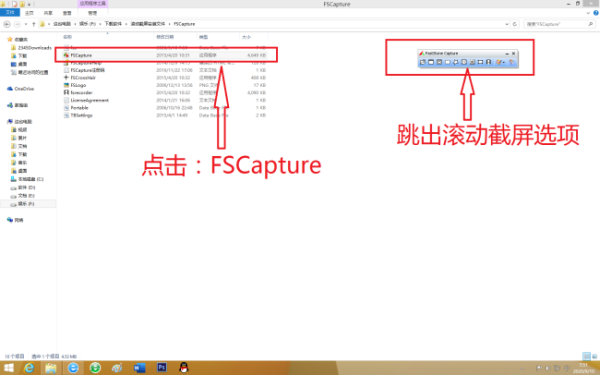Open Photoshop from the taskbar
The image size is (600, 375).
pyautogui.click(x=161, y=368)
